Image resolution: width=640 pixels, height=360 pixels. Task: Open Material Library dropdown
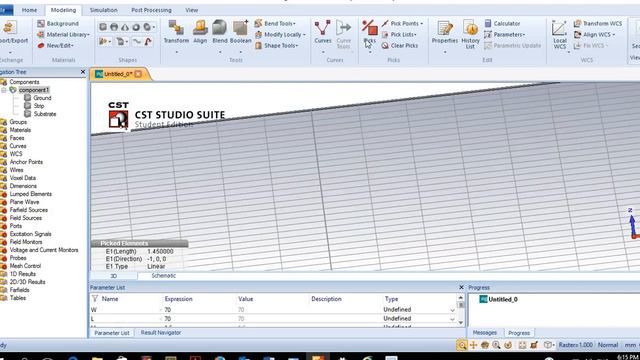[63, 35]
